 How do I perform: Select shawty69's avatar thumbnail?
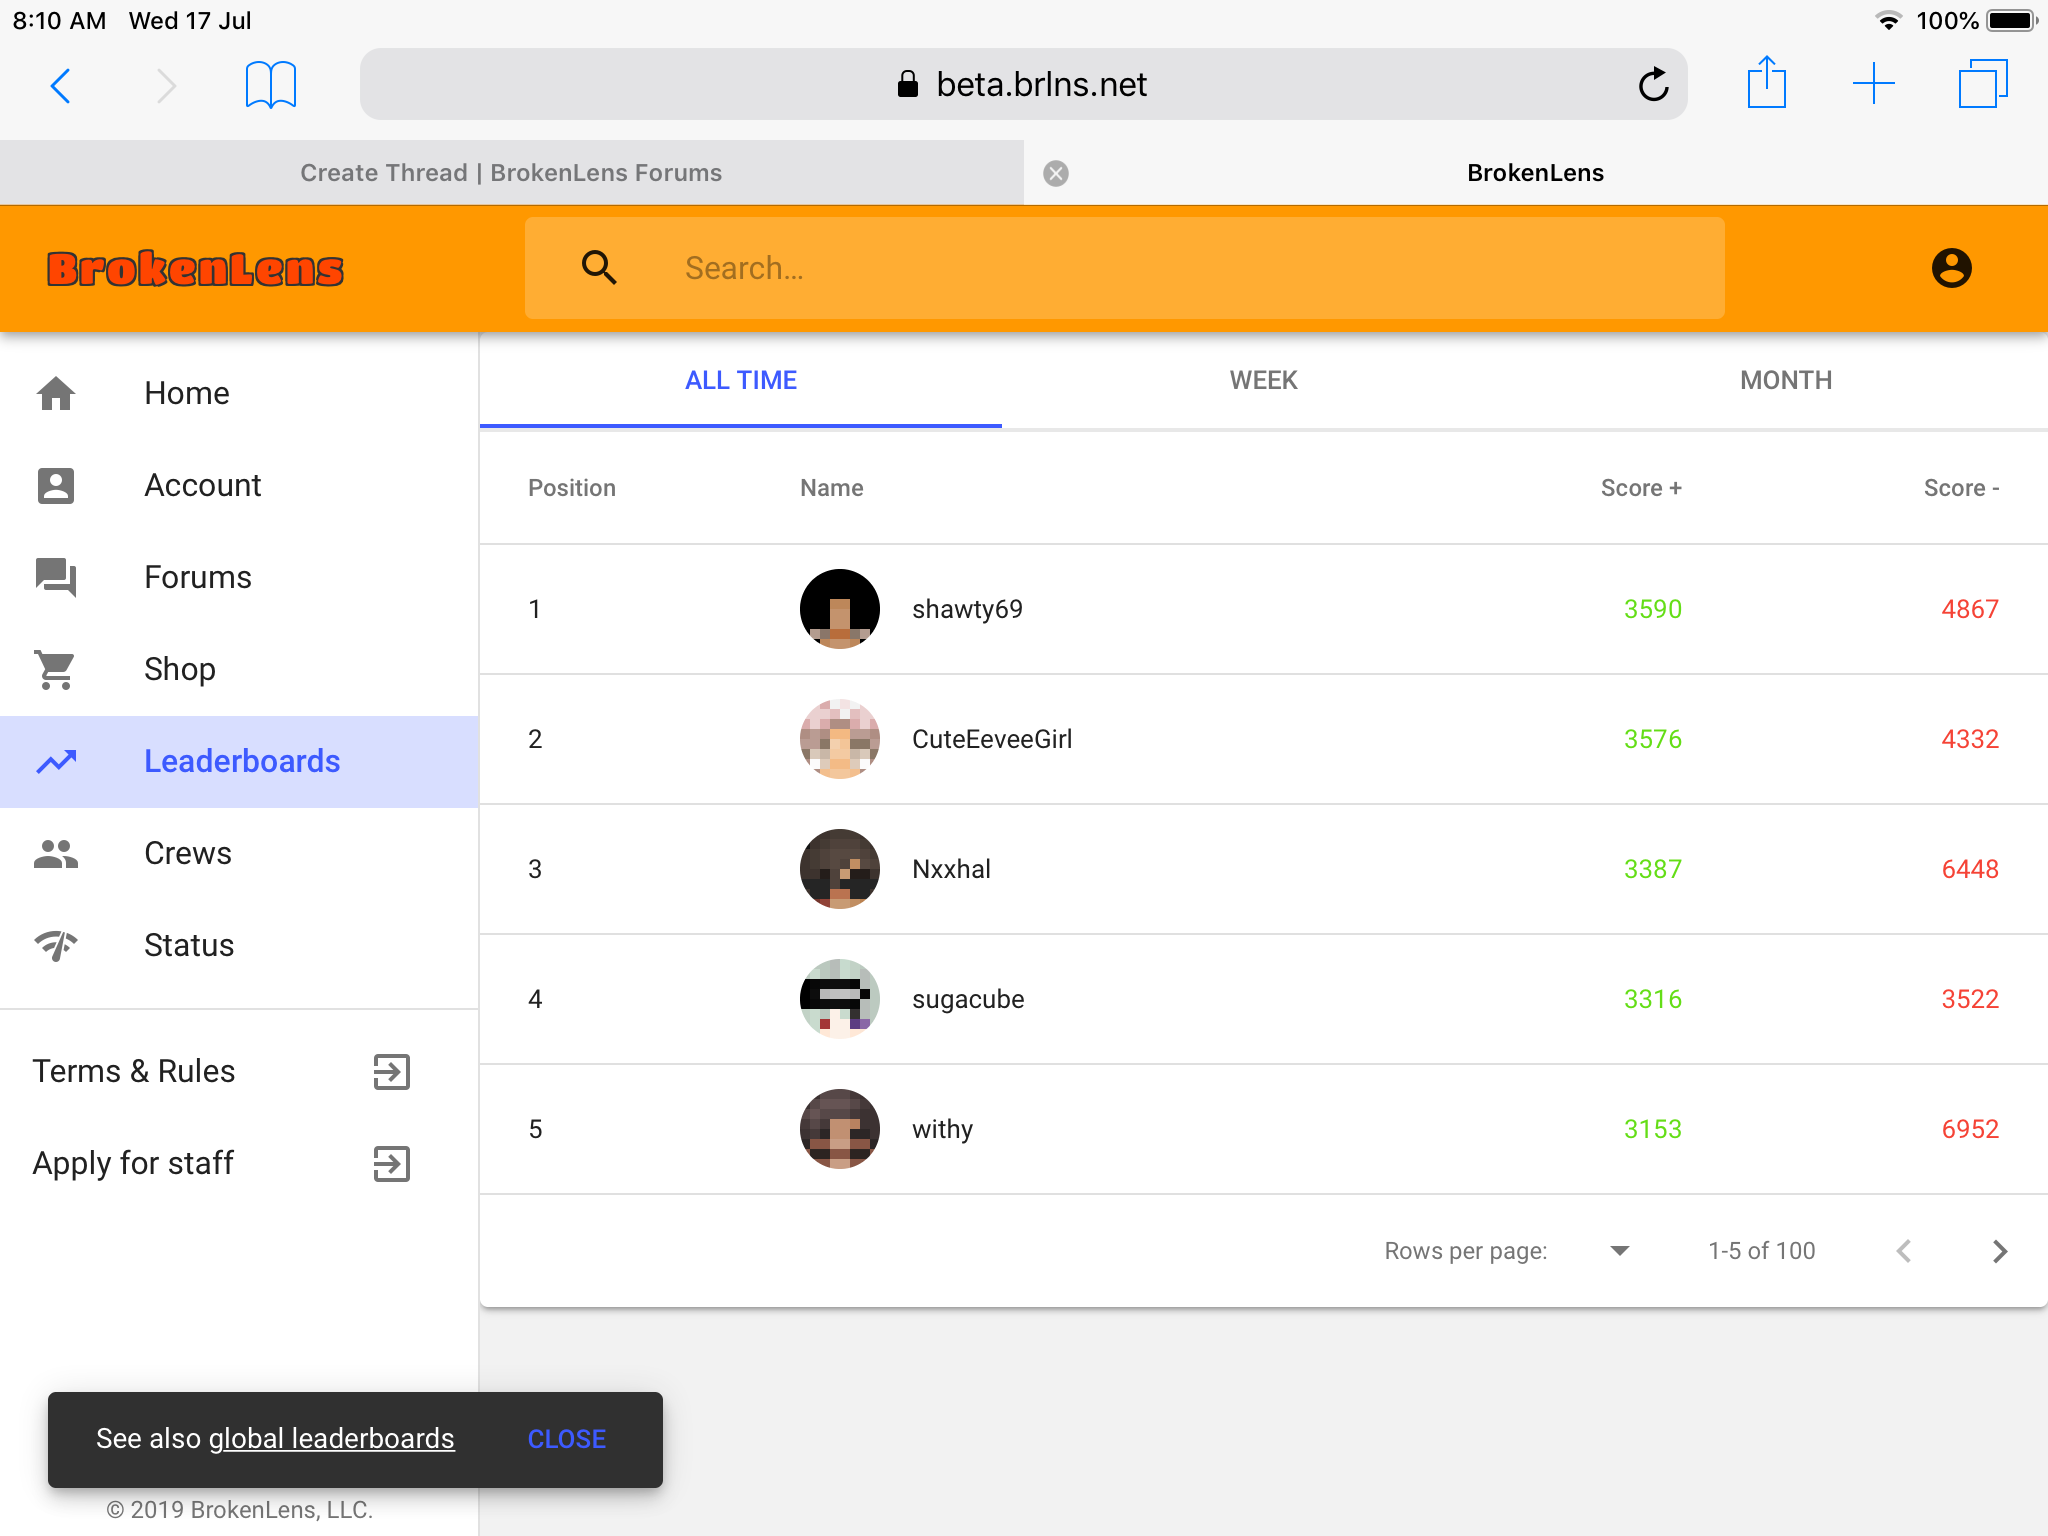[840, 609]
